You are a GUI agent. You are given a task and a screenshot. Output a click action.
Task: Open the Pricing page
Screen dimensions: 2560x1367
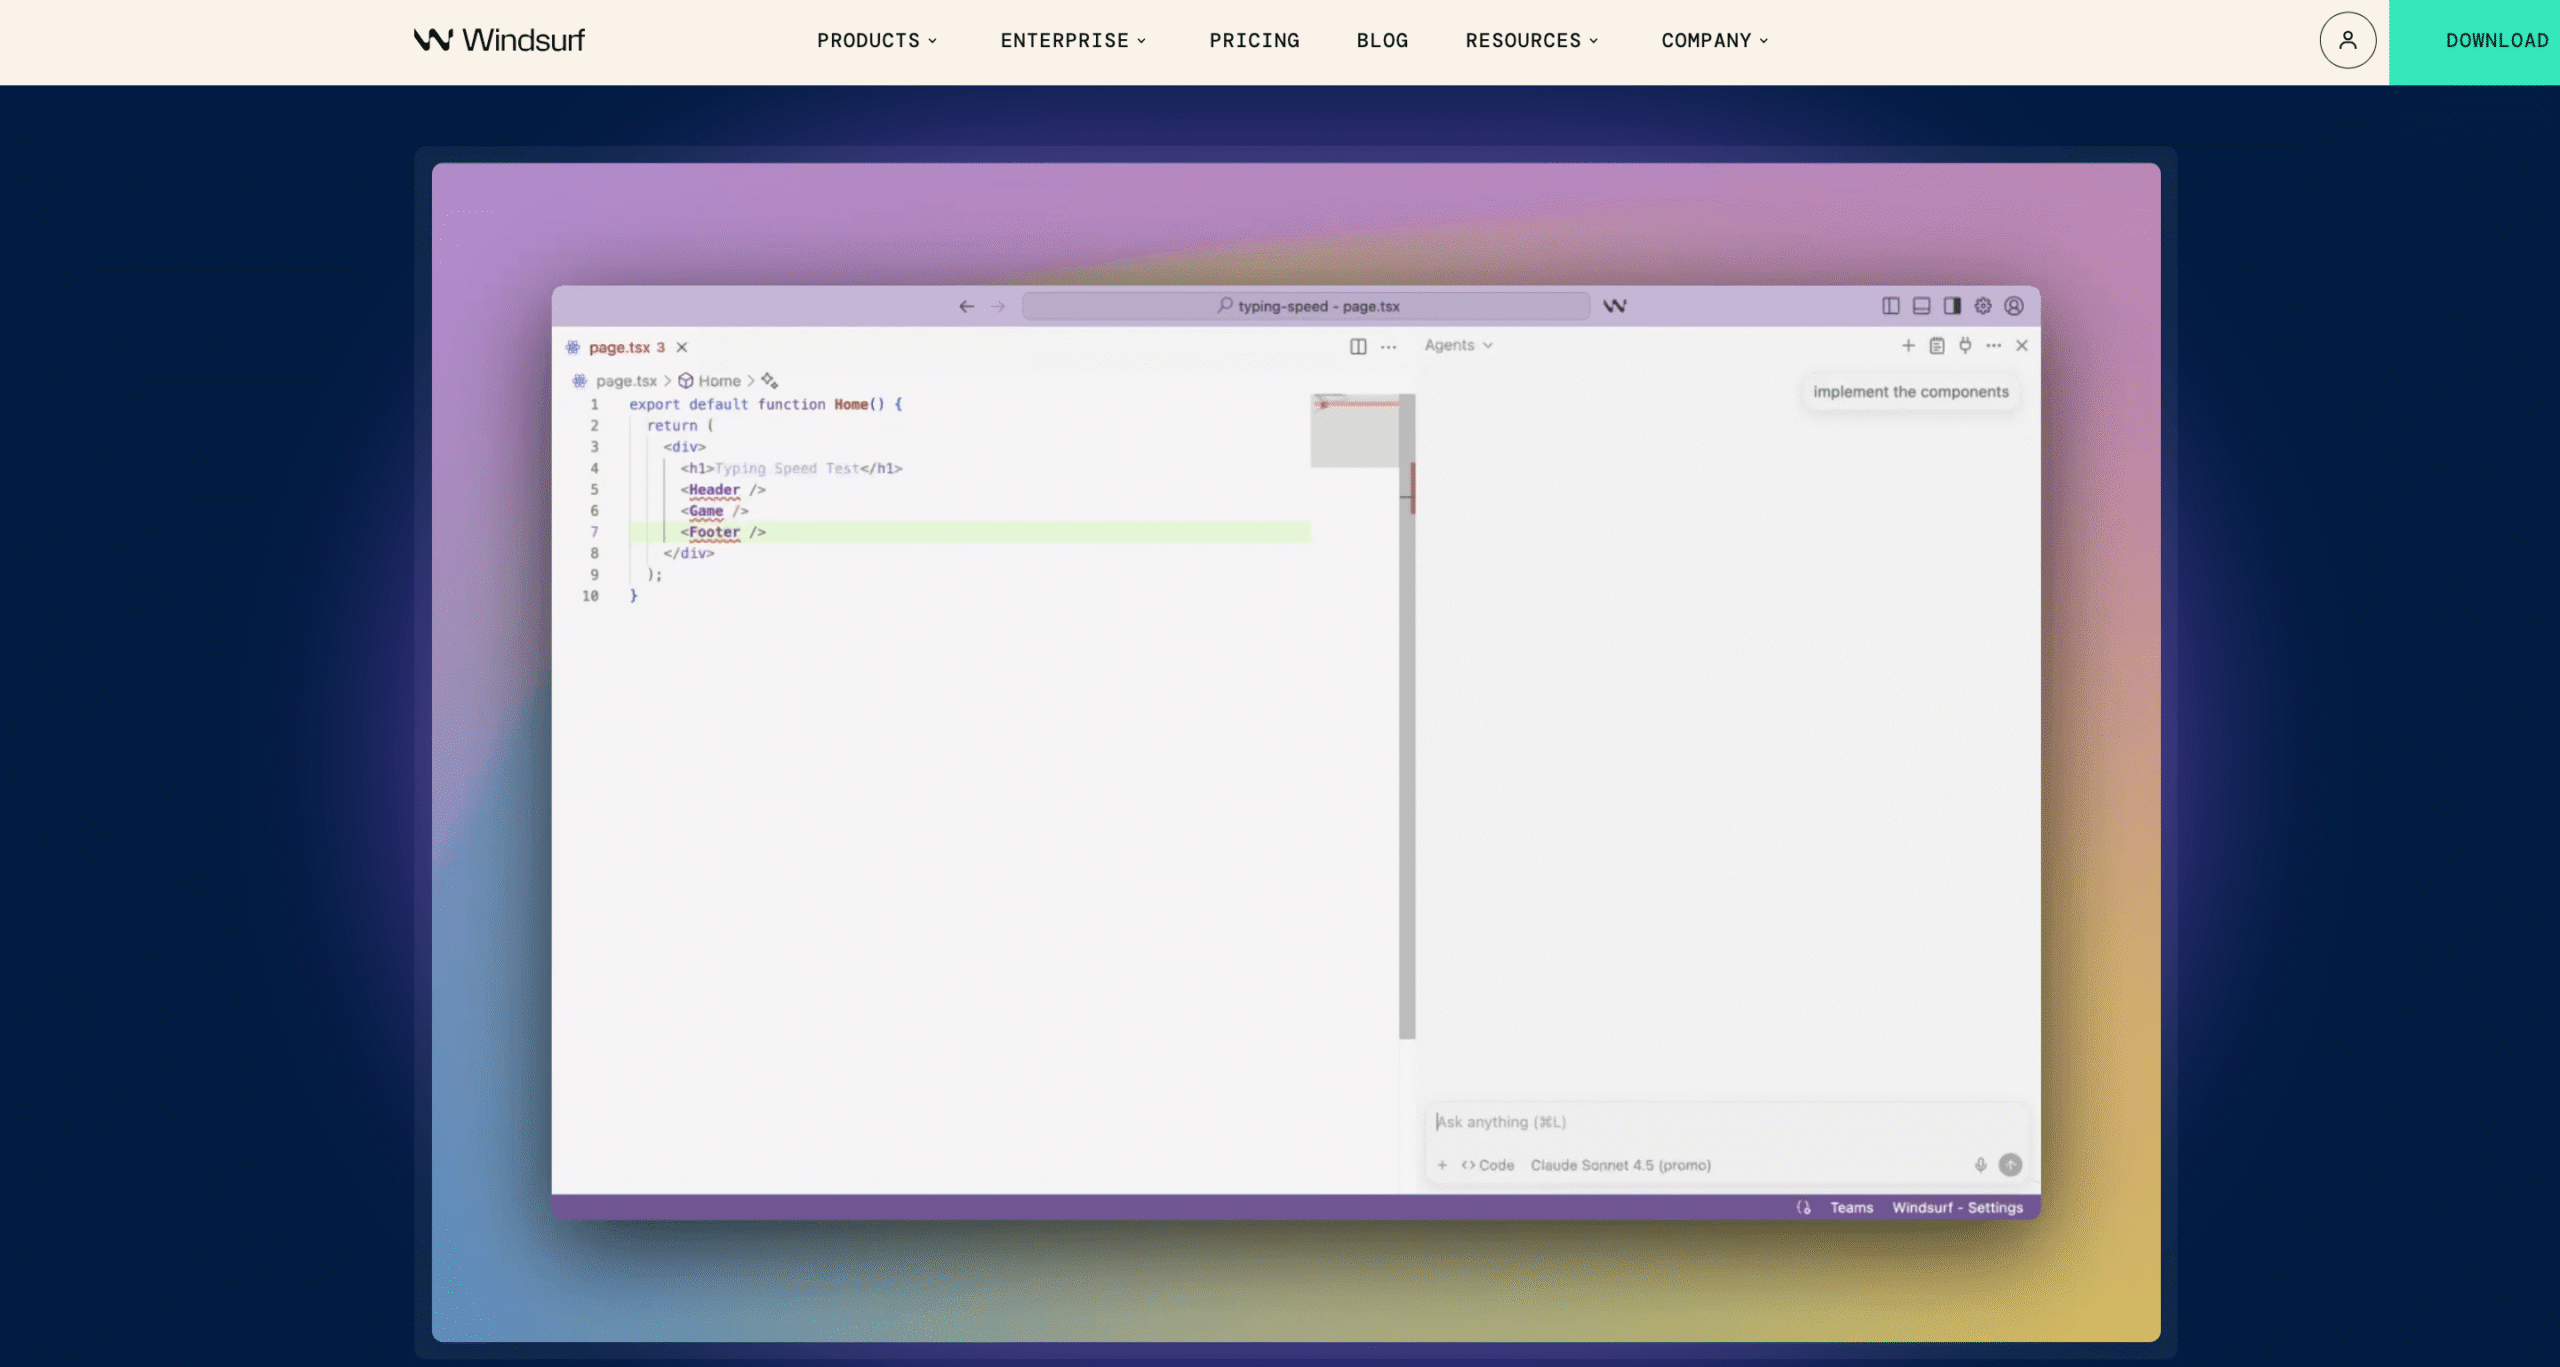click(x=1254, y=40)
